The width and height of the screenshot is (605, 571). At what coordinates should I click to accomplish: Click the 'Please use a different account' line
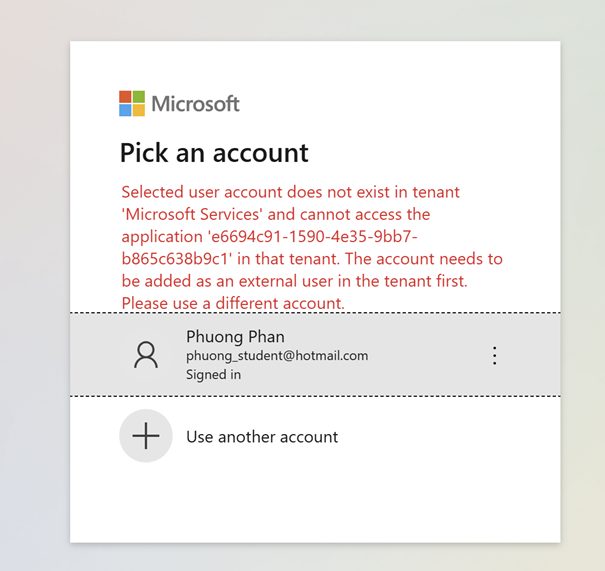[x=233, y=303]
